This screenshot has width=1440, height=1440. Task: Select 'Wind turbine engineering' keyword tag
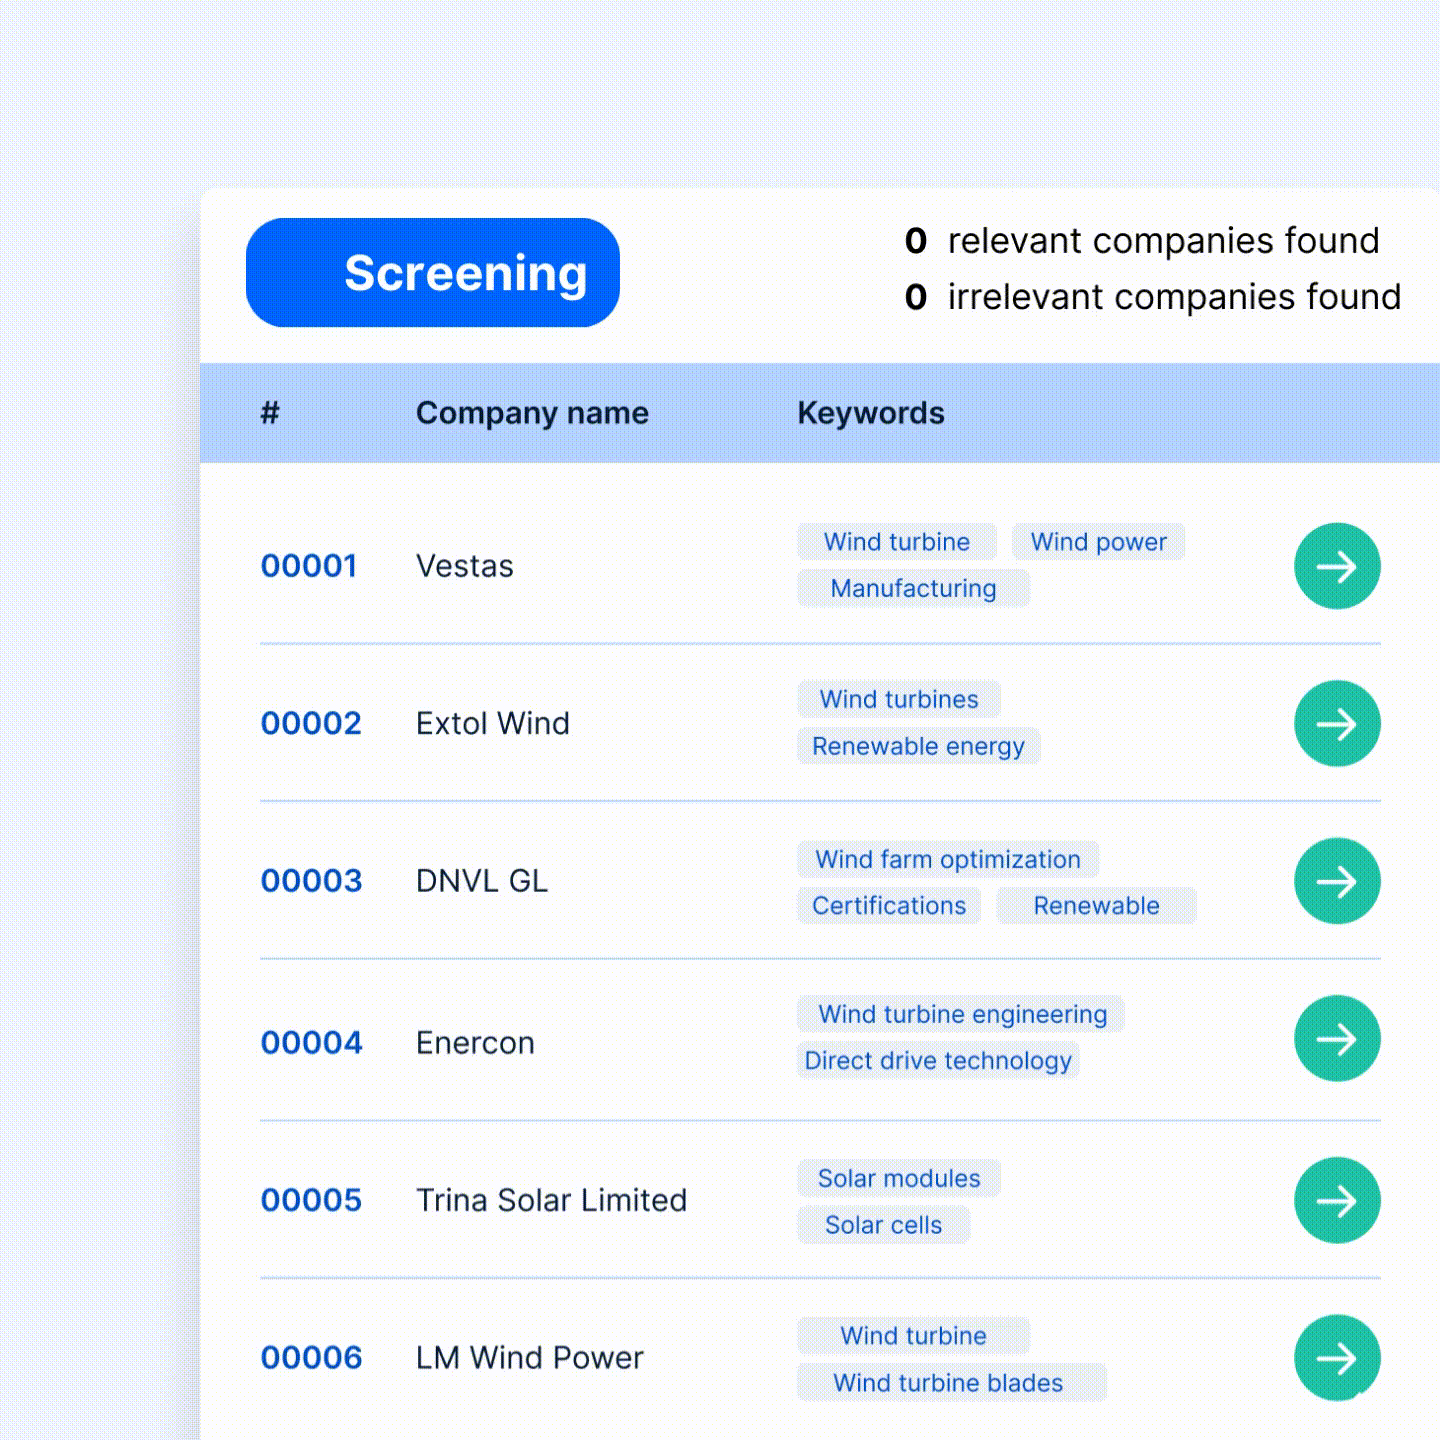[962, 1014]
